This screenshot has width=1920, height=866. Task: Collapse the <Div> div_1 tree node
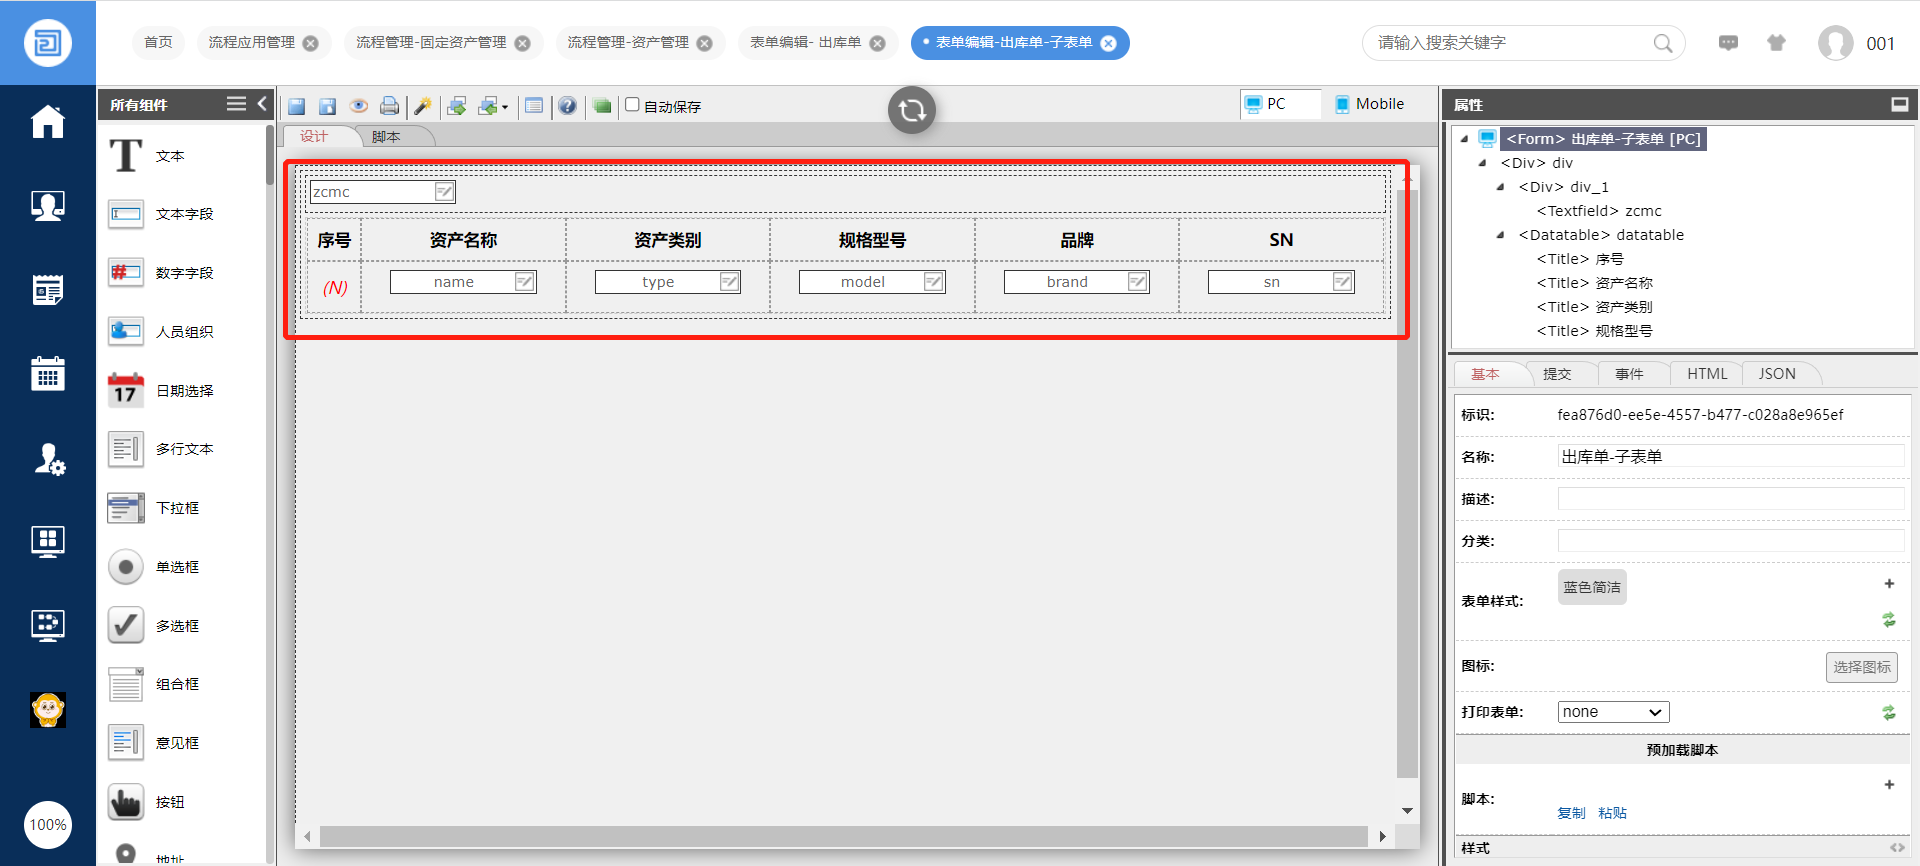coord(1501,187)
